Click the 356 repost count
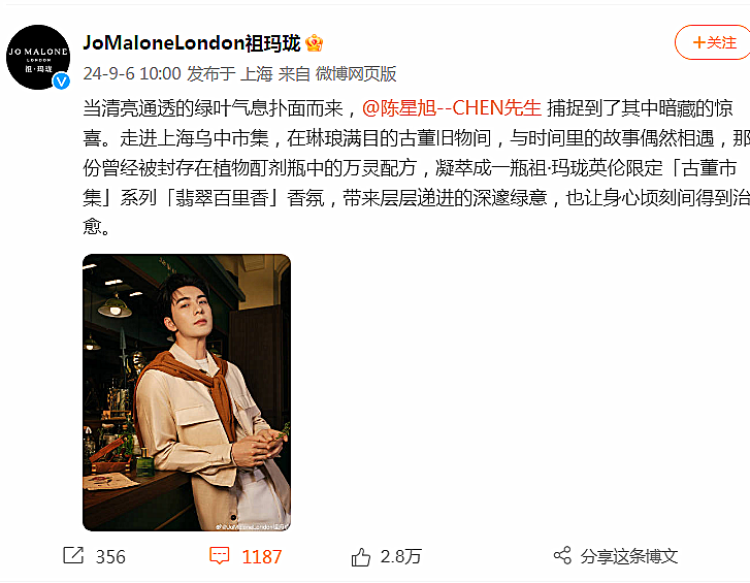 click(x=110, y=557)
